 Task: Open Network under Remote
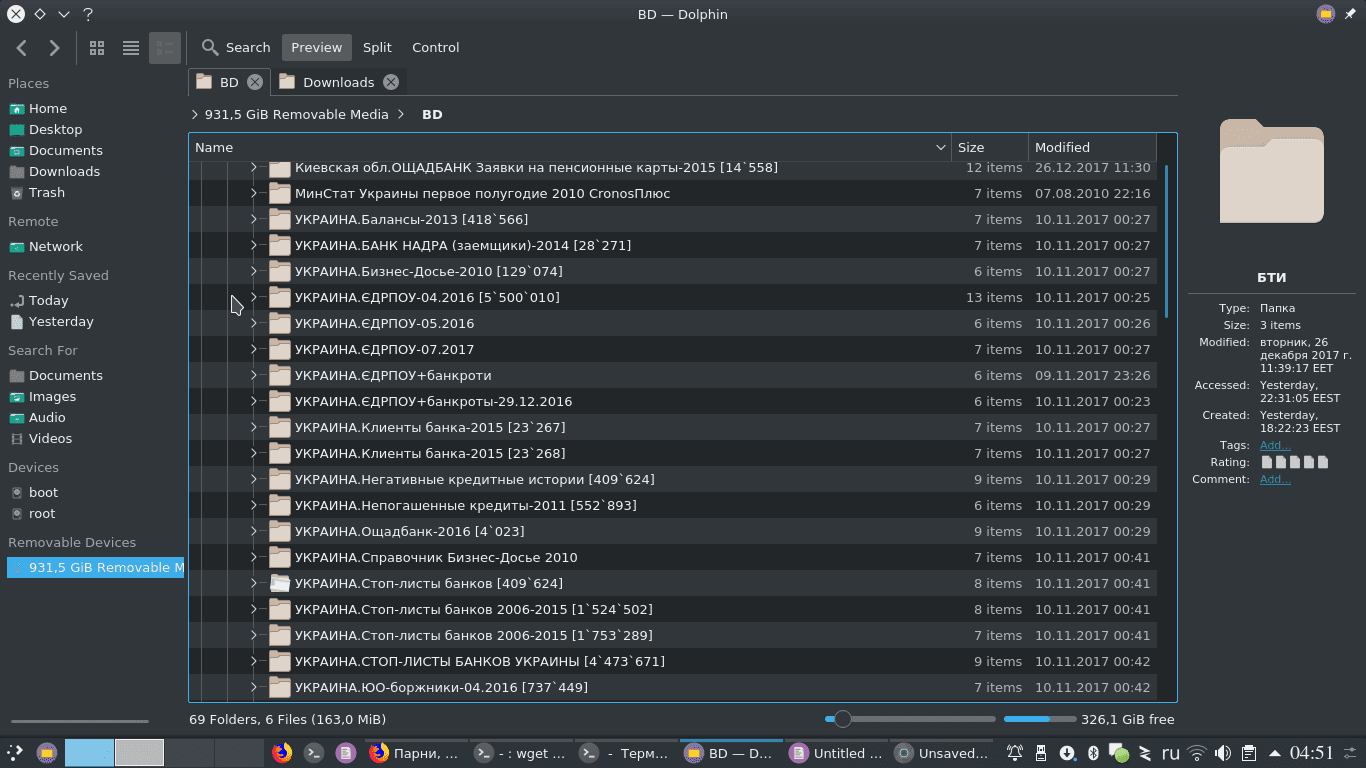point(56,246)
